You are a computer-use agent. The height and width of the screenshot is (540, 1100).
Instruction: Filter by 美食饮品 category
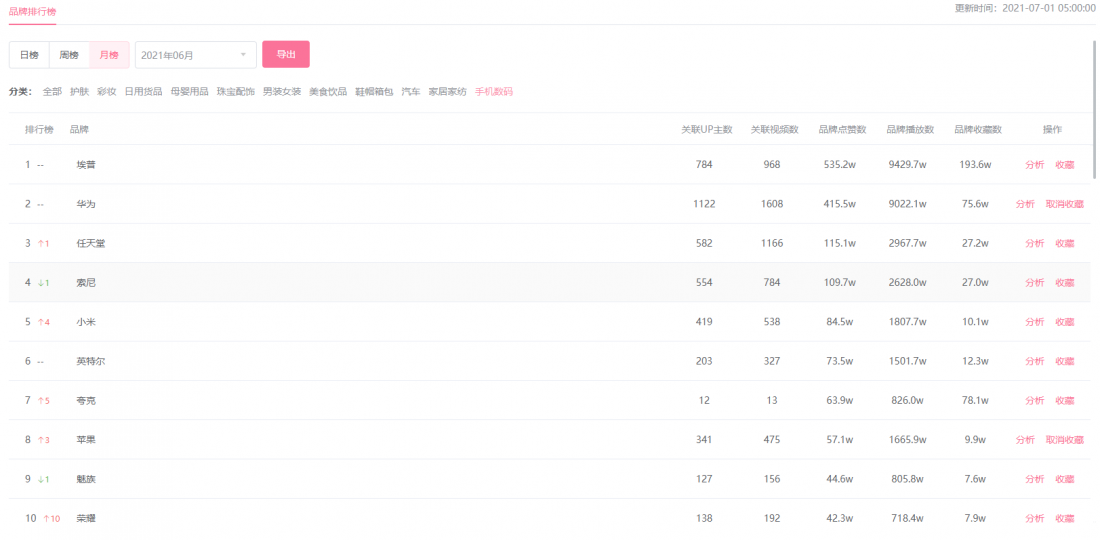pyautogui.click(x=328, y=92)
